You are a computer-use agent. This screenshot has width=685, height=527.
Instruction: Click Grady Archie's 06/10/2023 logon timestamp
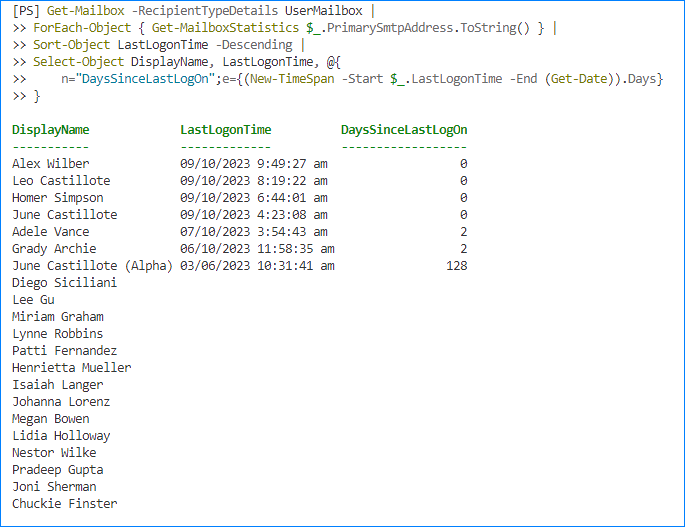pos(257,248)
